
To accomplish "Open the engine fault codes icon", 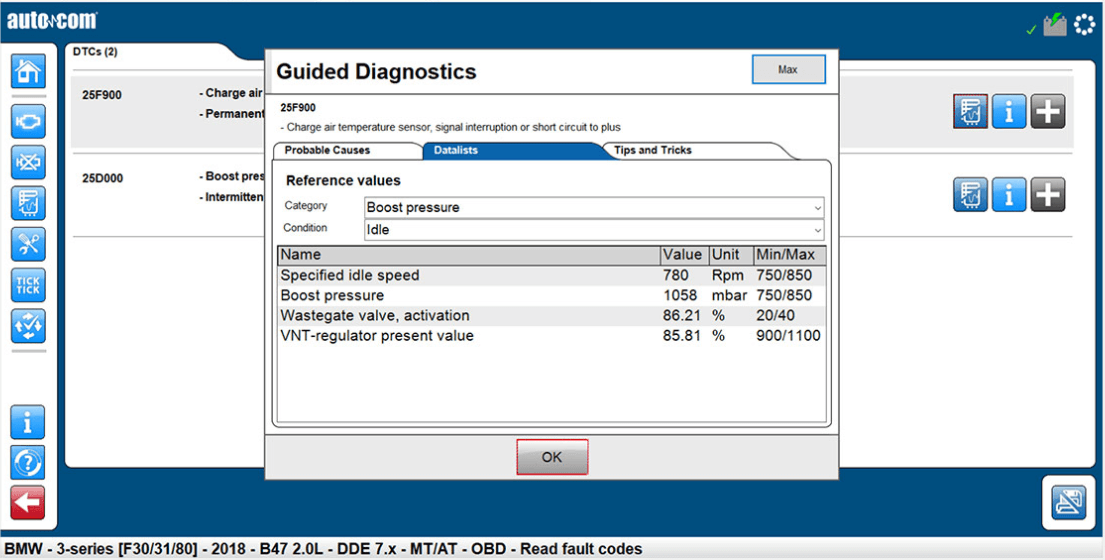I will (x=27, y=120).
